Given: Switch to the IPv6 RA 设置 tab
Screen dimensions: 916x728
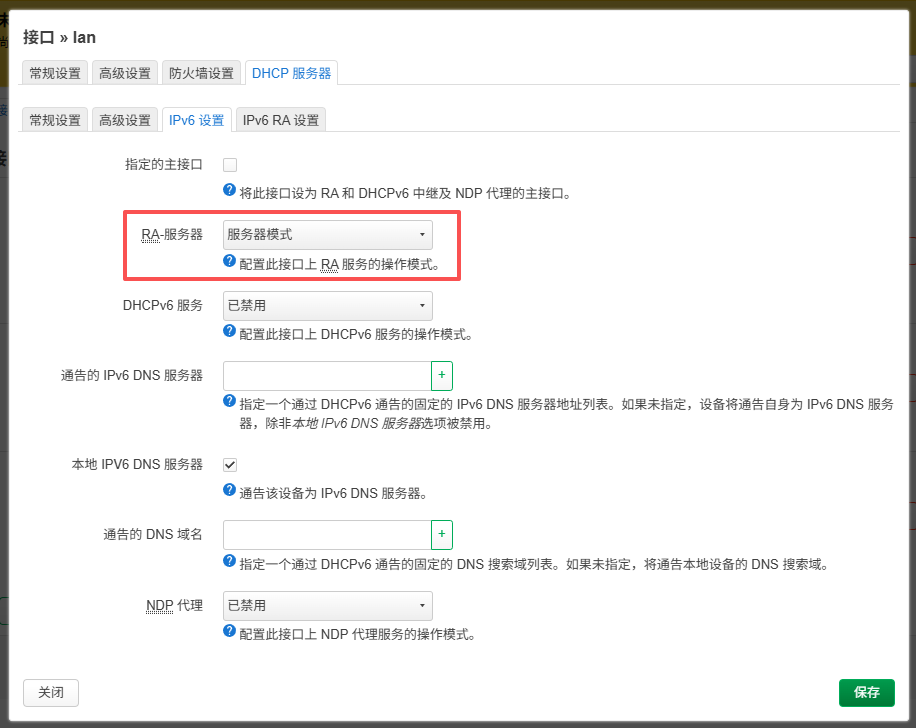Looking at the screenshot, I should coord(280,119).
